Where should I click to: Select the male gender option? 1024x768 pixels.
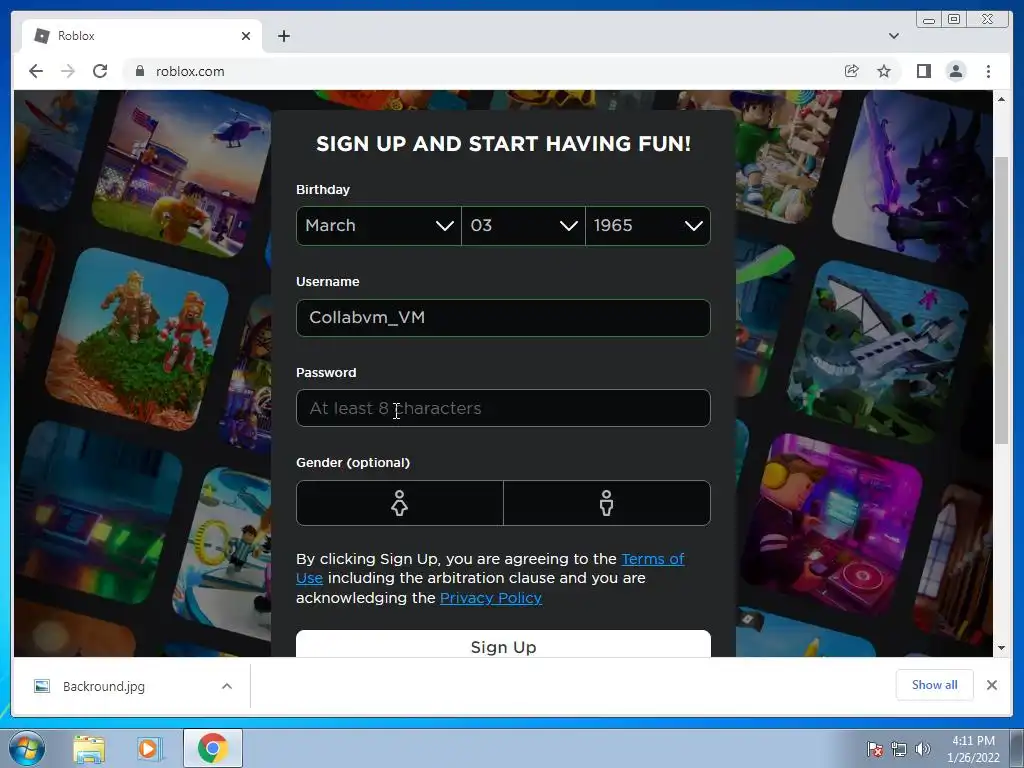[x=607, y=503]
